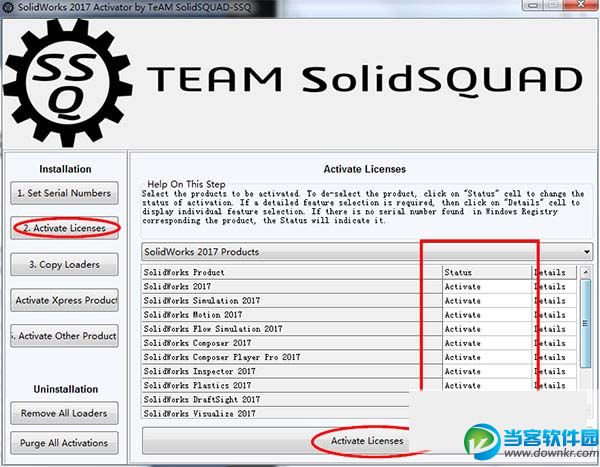Open Details for SolidWorks Flow Simulation 2017
Image resolution: width=600 pixels, height=467 pixels.
[x=554, y=329]
